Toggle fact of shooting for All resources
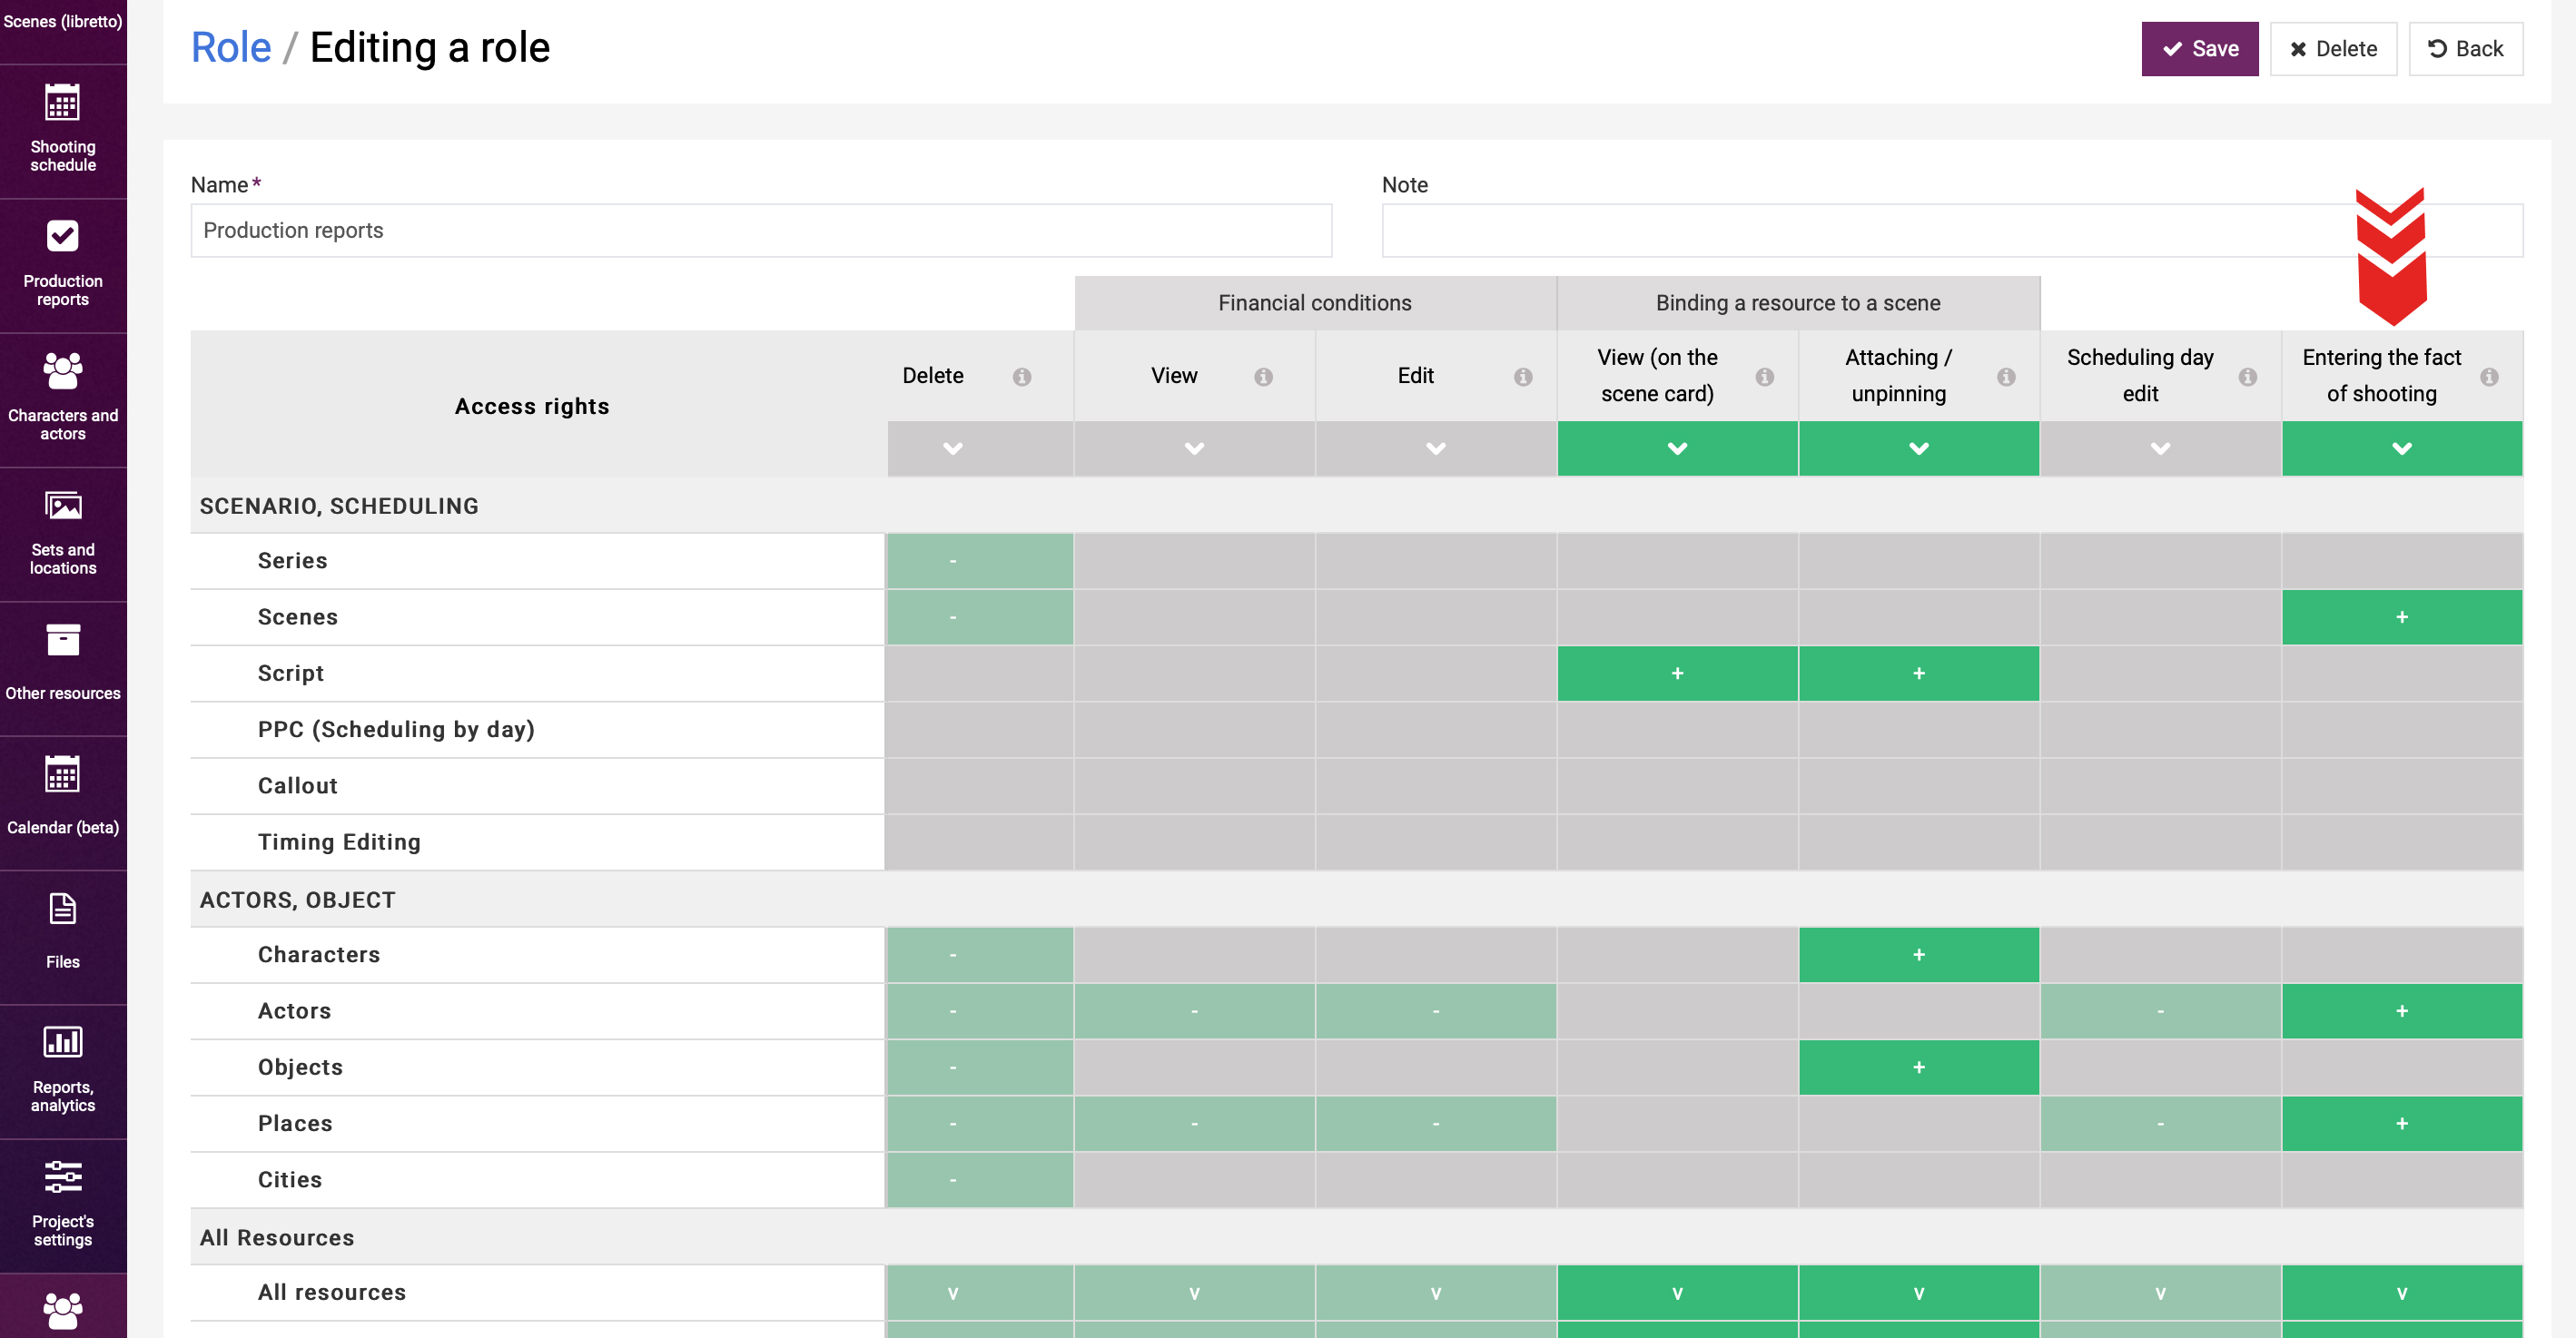This screenshot has width=2576, height=1338. (x=2401, y=1293)
